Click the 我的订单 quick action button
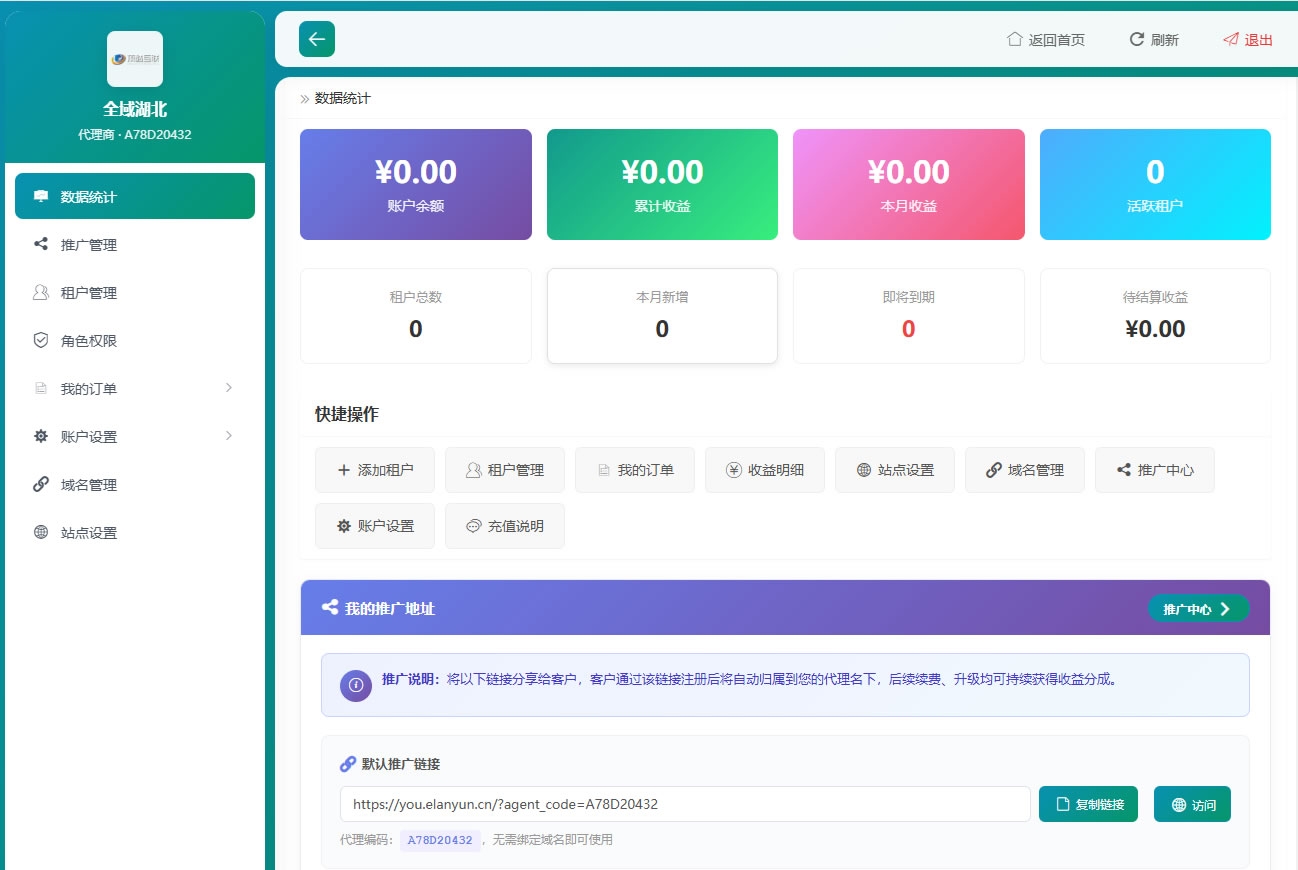 (x=635, y=470)
